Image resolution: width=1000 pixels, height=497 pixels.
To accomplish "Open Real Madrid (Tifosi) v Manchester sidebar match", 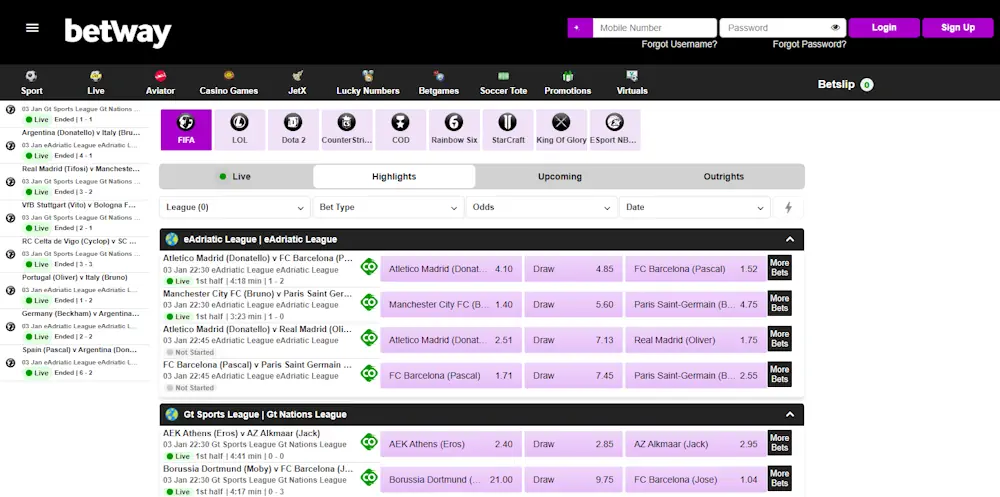I will [x=75, y=181].
